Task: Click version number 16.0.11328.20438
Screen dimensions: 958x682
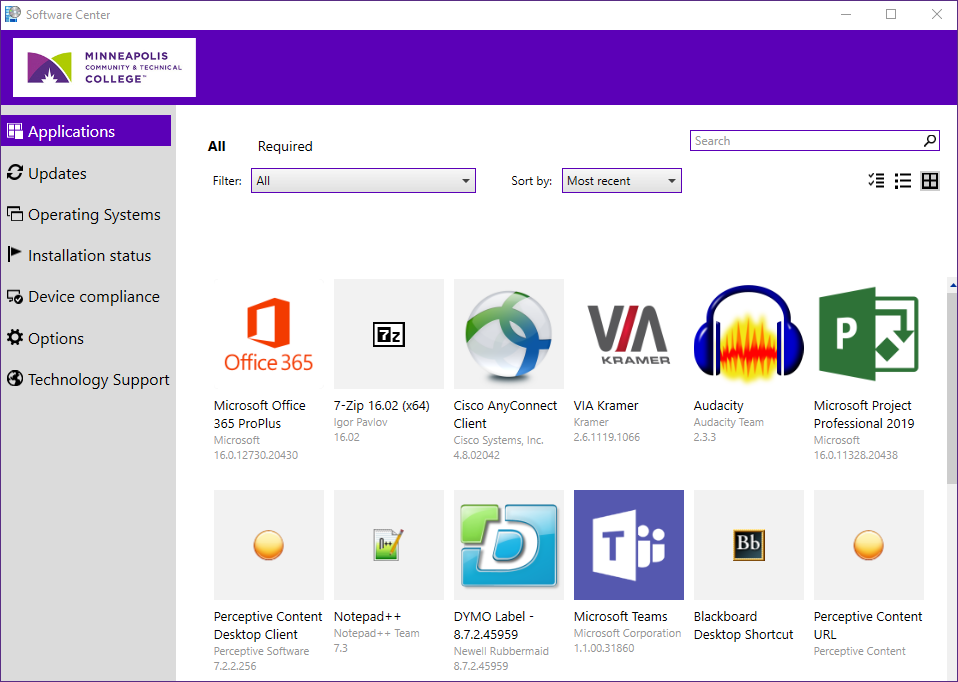Action: [856, 455]
